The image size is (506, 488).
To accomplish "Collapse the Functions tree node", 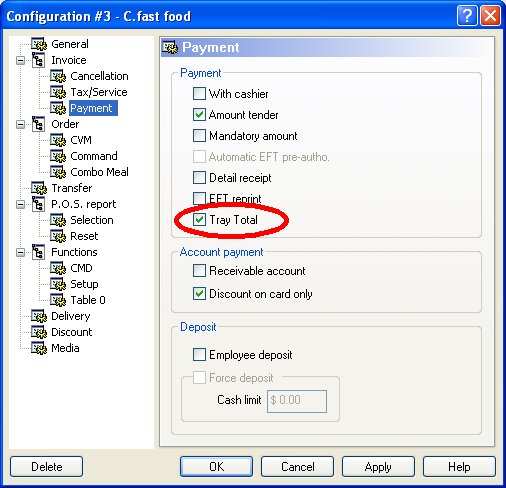I will (21, 252).
